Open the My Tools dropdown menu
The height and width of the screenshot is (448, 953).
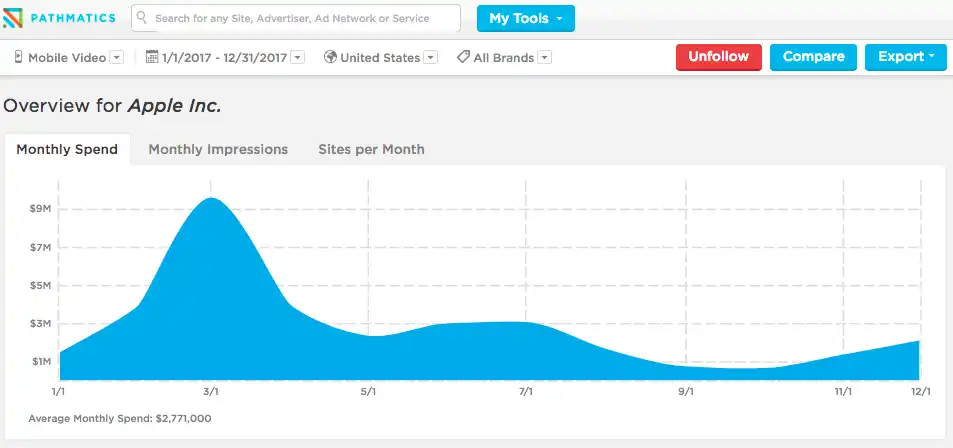coord(526,18)
